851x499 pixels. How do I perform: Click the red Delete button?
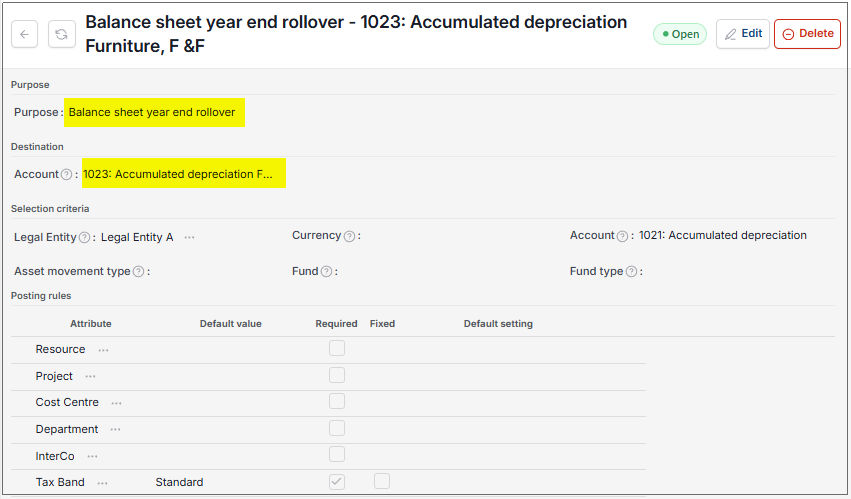[808, 34]
